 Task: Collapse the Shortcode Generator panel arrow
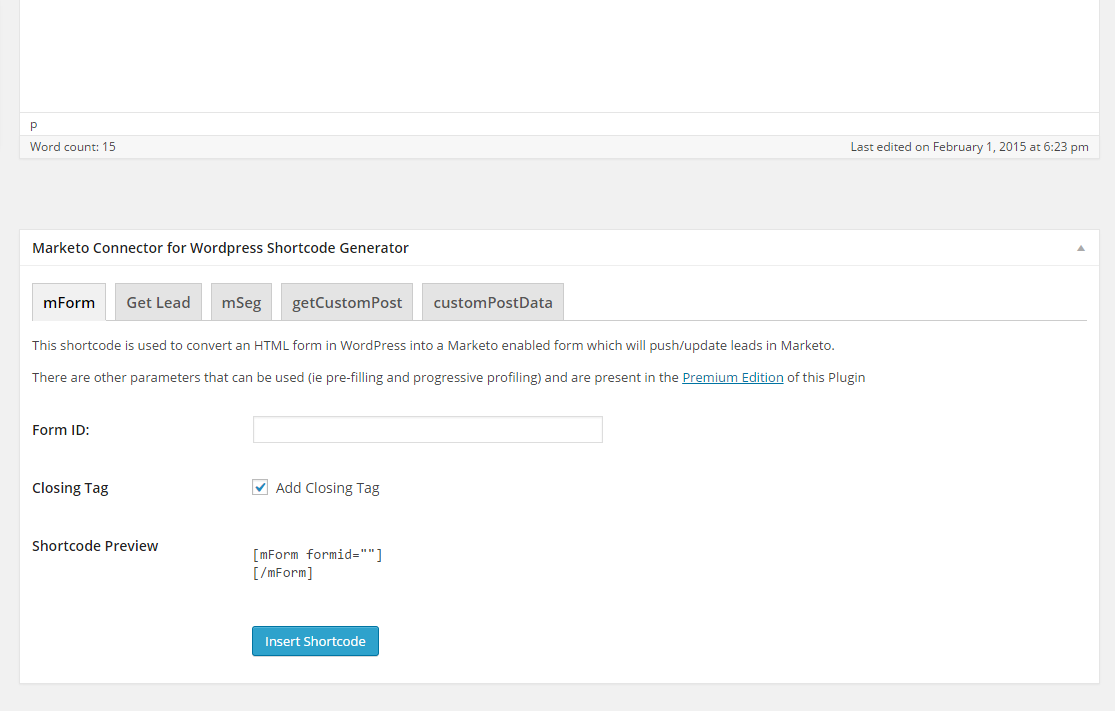click(1080, 248)
